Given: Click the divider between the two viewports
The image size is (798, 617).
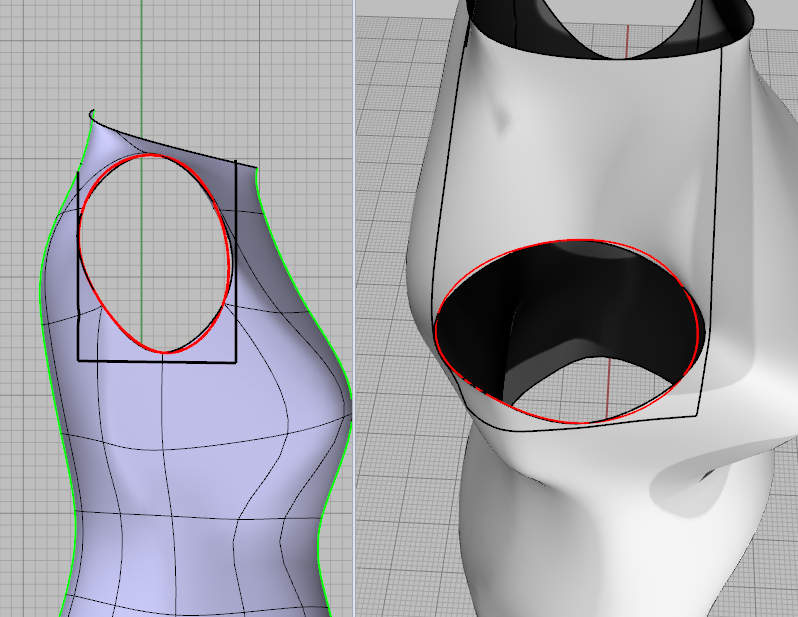Looking at the screenshot, I should [355, 300].
